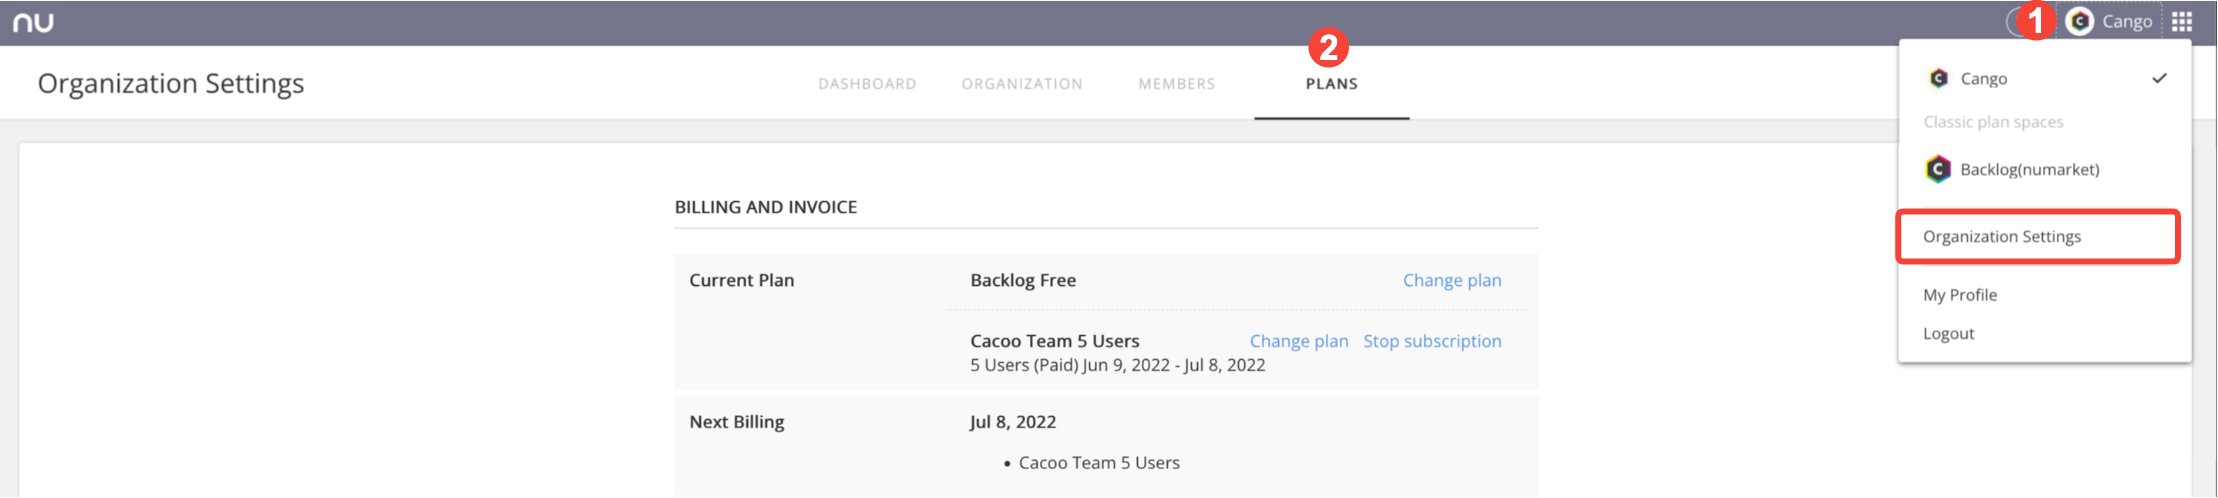The height and width of the screenshot is (498, 2218).
Task: Switch to the Dashboard tab
Action: [x=867, y=84]
